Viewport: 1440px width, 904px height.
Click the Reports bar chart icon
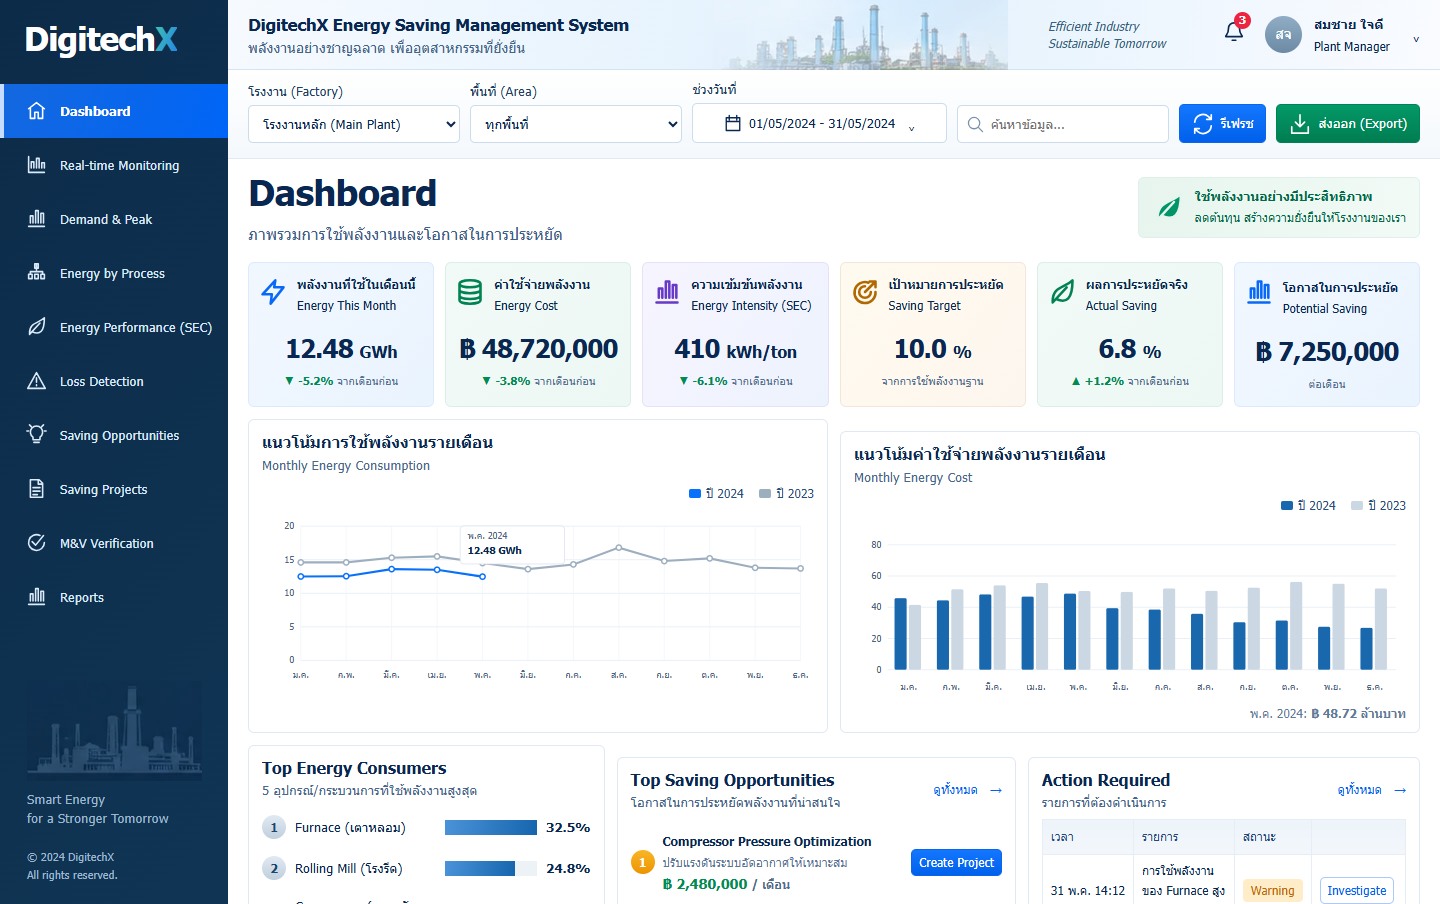click(37, 597)
